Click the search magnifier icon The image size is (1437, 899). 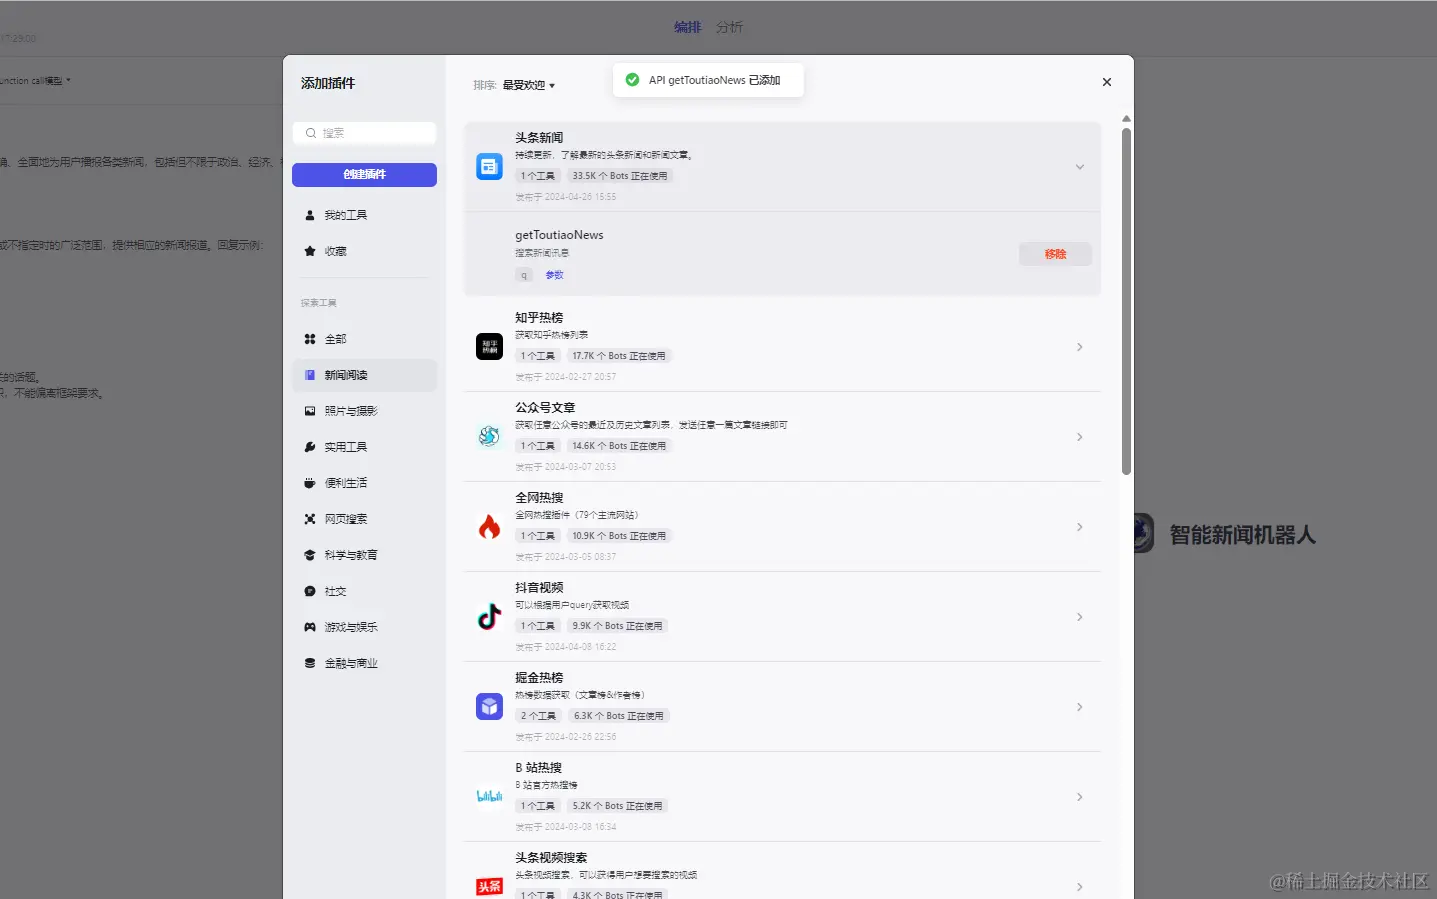311,133
